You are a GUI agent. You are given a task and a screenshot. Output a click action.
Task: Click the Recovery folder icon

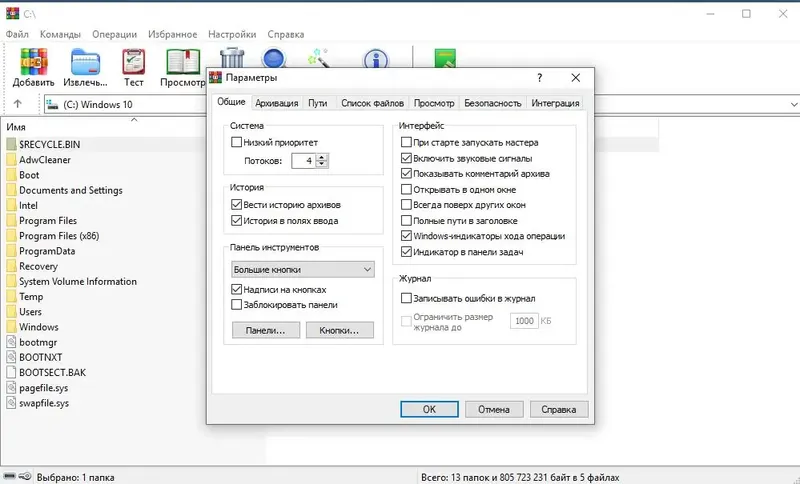(x=12, y=266)
